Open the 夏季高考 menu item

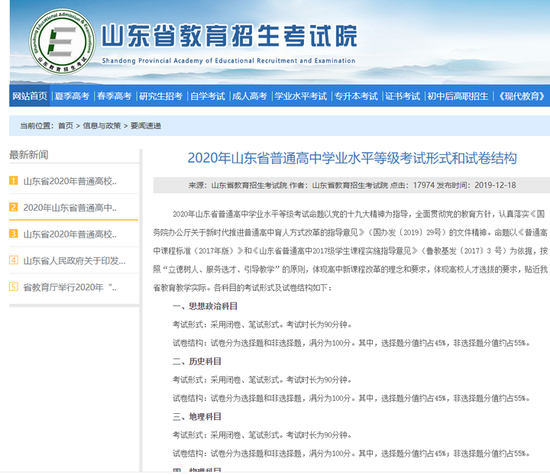tap(72, 96)
